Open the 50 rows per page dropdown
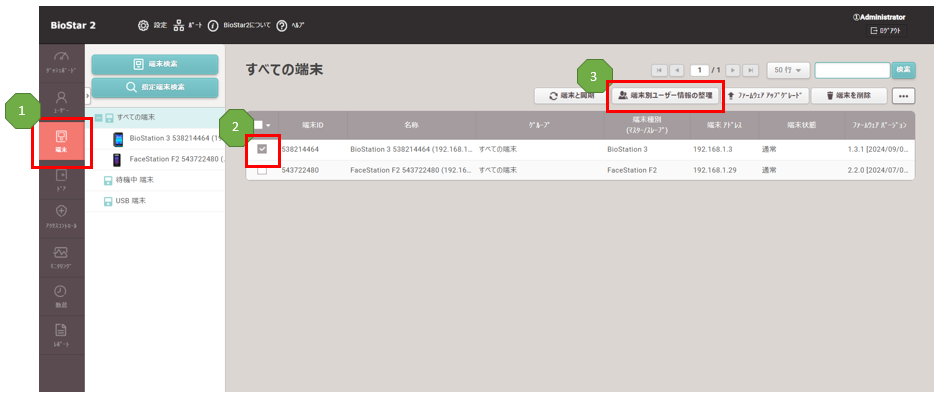Image resolution: width=940 pixels, height=395 pixels. pos(788,70)
